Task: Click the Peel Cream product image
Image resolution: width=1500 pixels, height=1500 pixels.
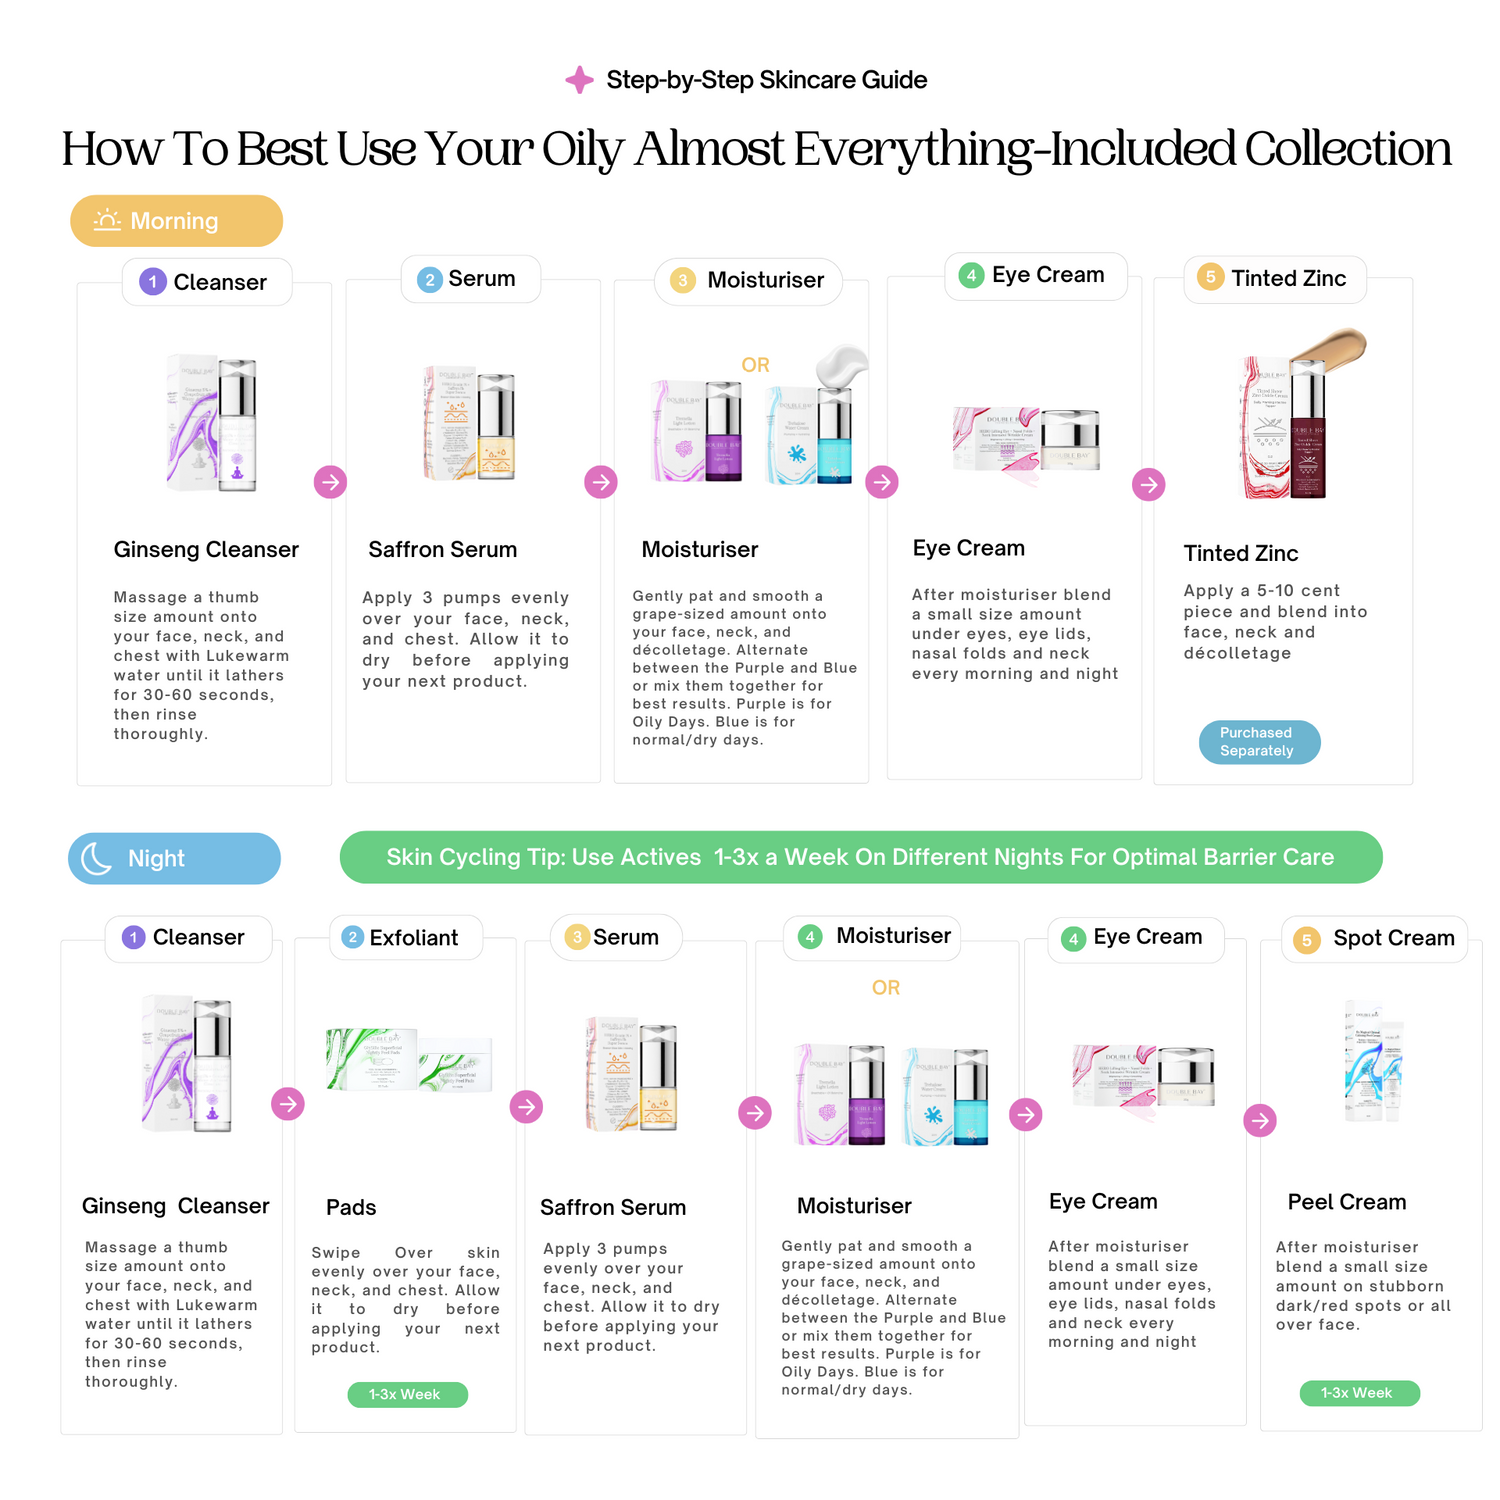Action: coord(1374,1063)
